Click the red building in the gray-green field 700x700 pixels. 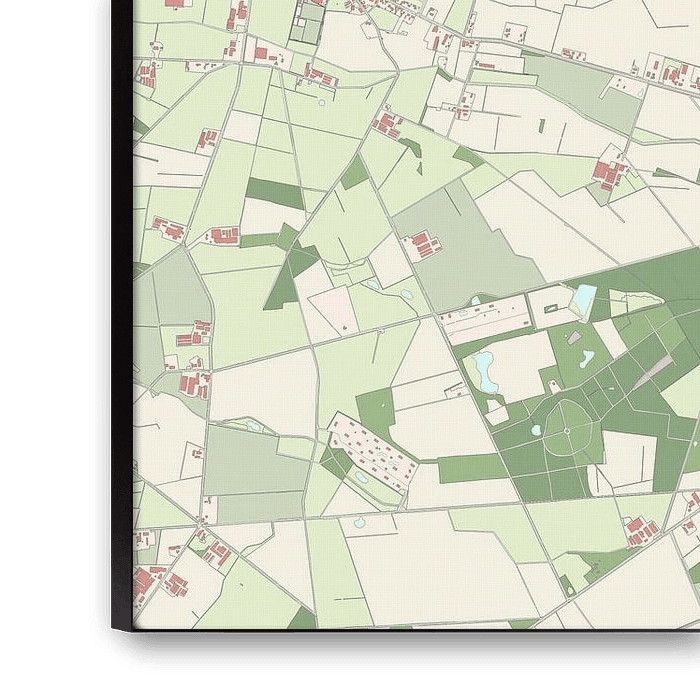click(x=422, y=243)
